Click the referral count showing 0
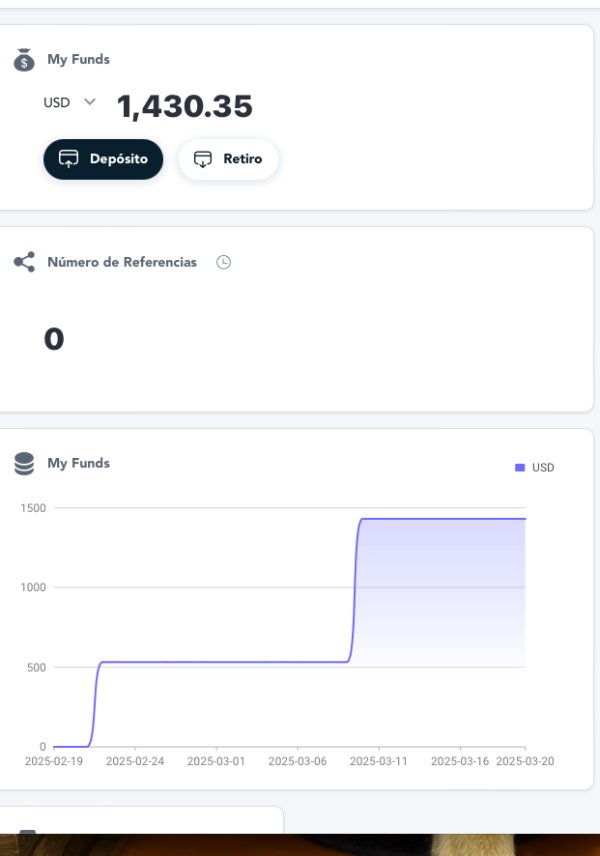Screen dimensions: 600x856 (54, 340)
